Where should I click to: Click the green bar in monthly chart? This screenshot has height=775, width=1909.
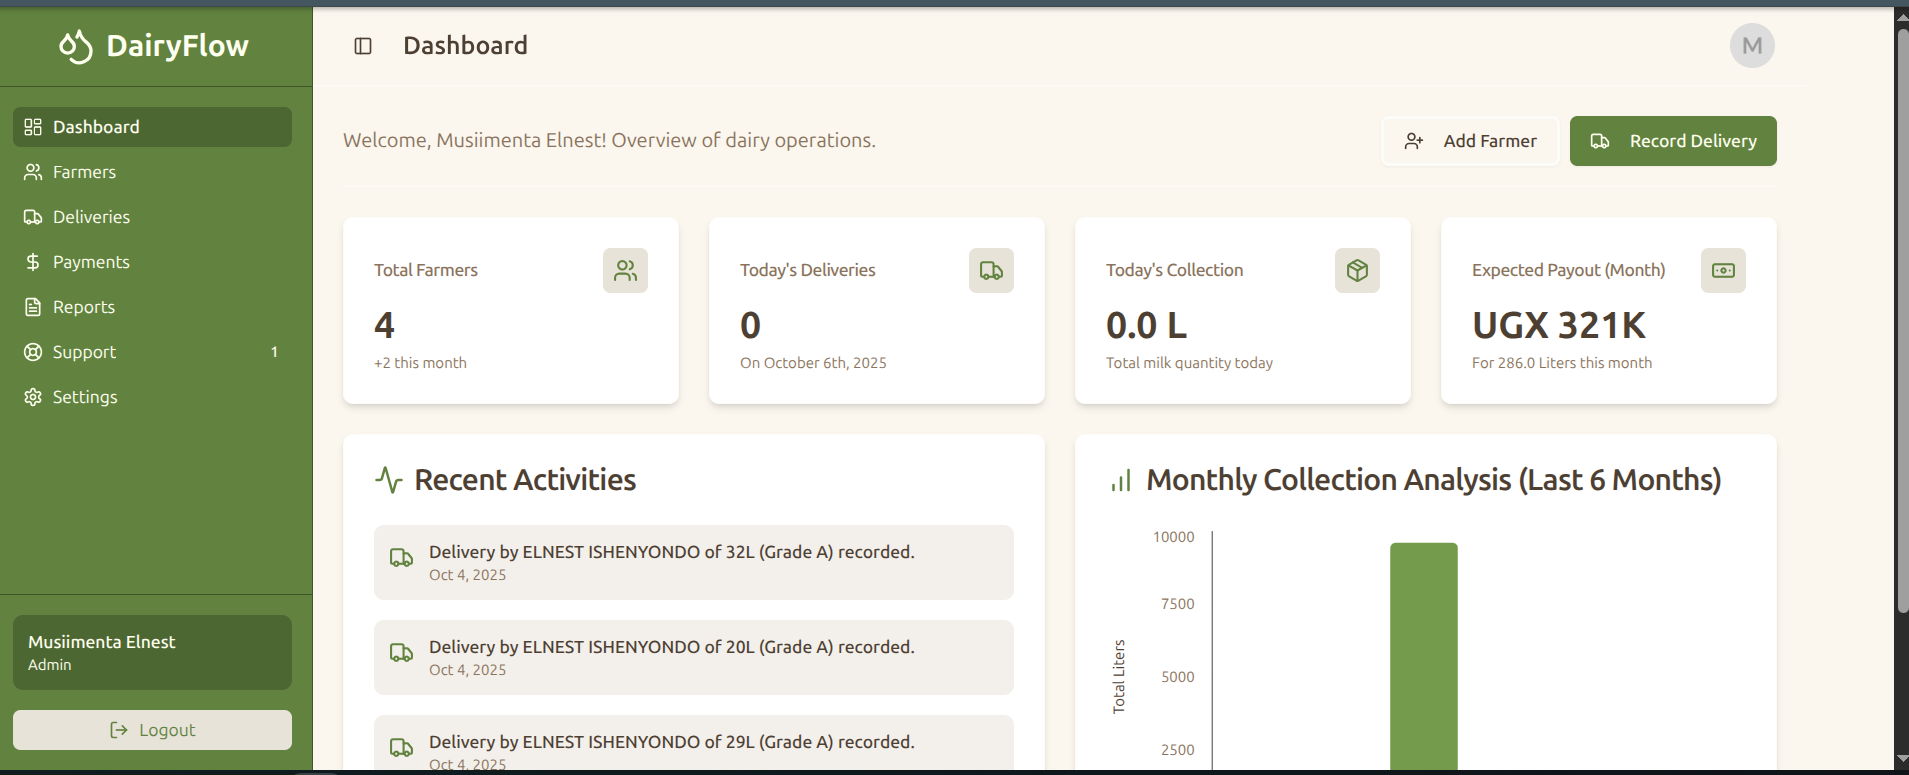click(x=1423, y=655)
